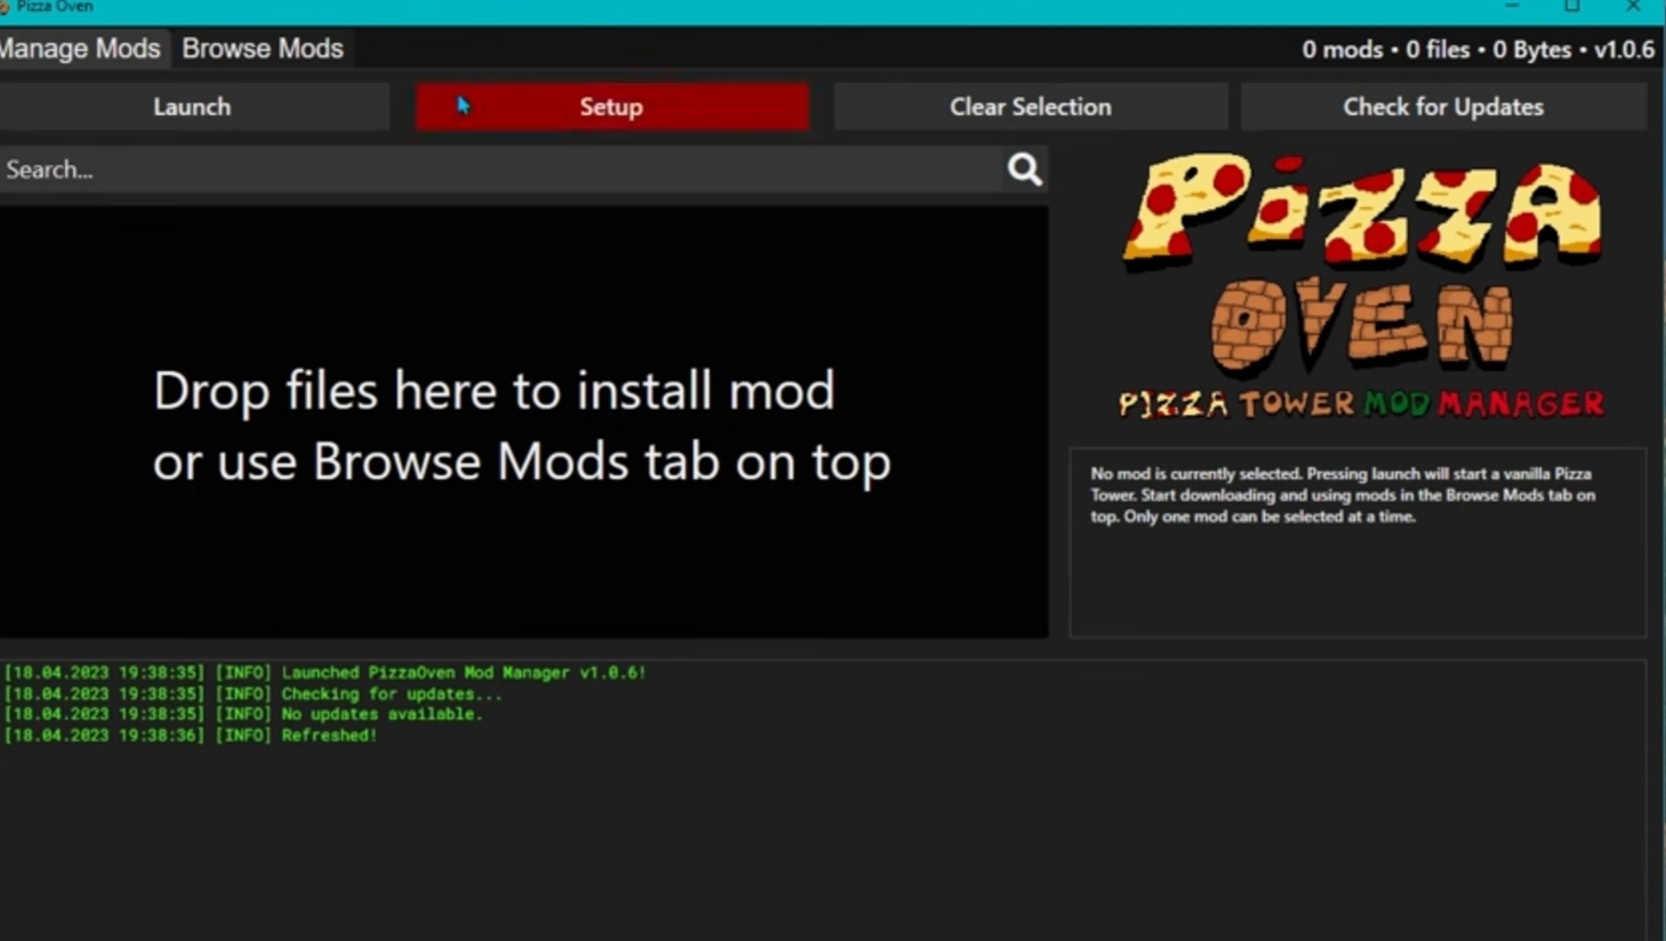This screenshot has width=1666, height=941.
Task: Click the mod description text box
Action: [x=1358, y=542]
